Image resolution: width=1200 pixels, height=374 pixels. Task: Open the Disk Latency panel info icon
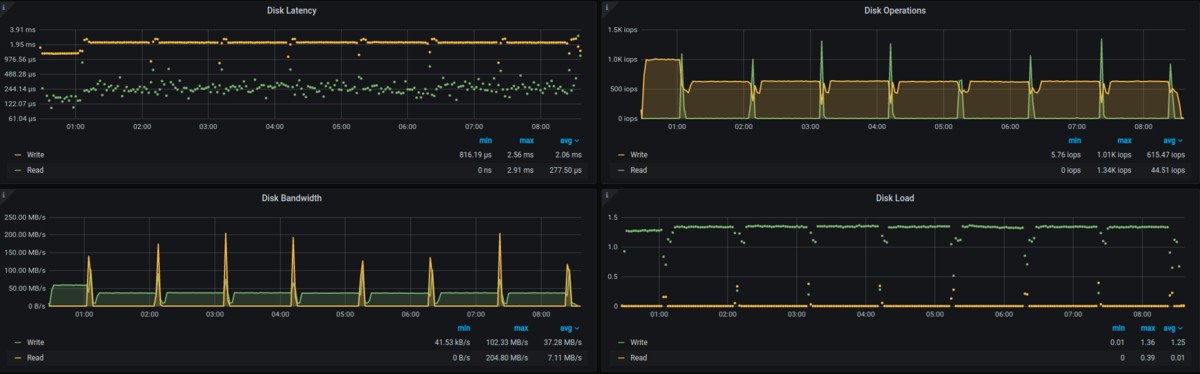(x=5, y=8)
